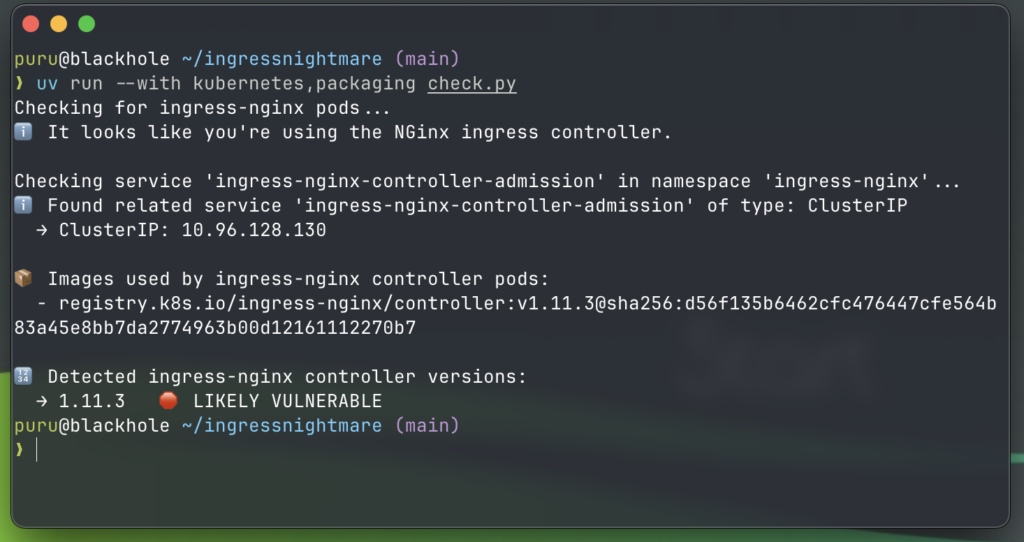This screenshot has height=542, width=1024.
Task: Click "(main)" branch label in top prompt
Action: coord(427,59)
